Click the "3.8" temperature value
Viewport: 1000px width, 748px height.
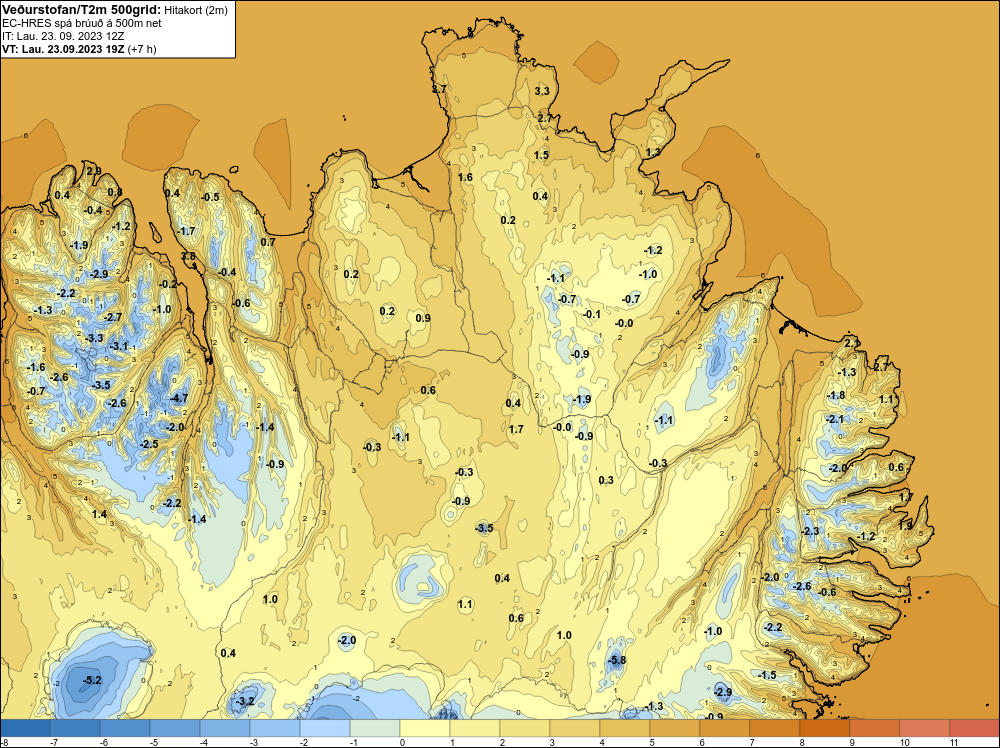click(188, 256)
